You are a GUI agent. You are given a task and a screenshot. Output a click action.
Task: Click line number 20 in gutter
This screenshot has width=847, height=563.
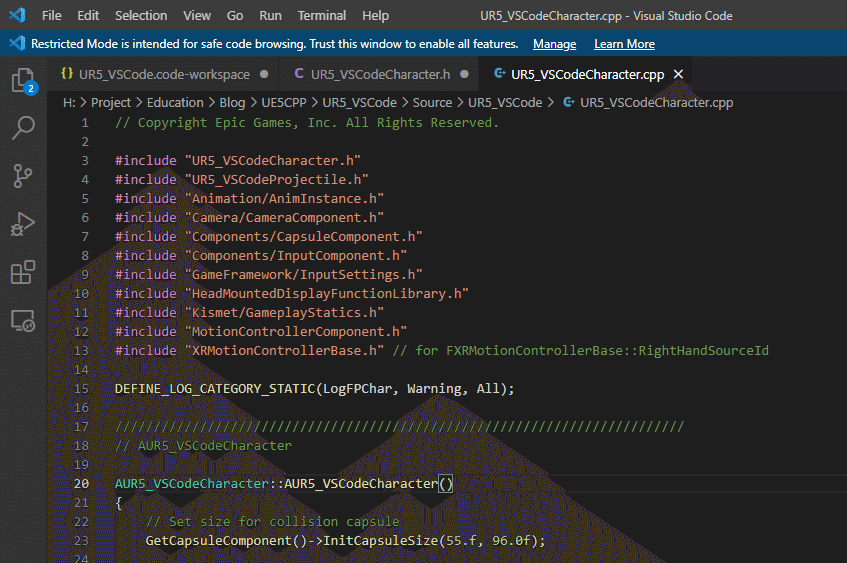click(x=81, y=484)
